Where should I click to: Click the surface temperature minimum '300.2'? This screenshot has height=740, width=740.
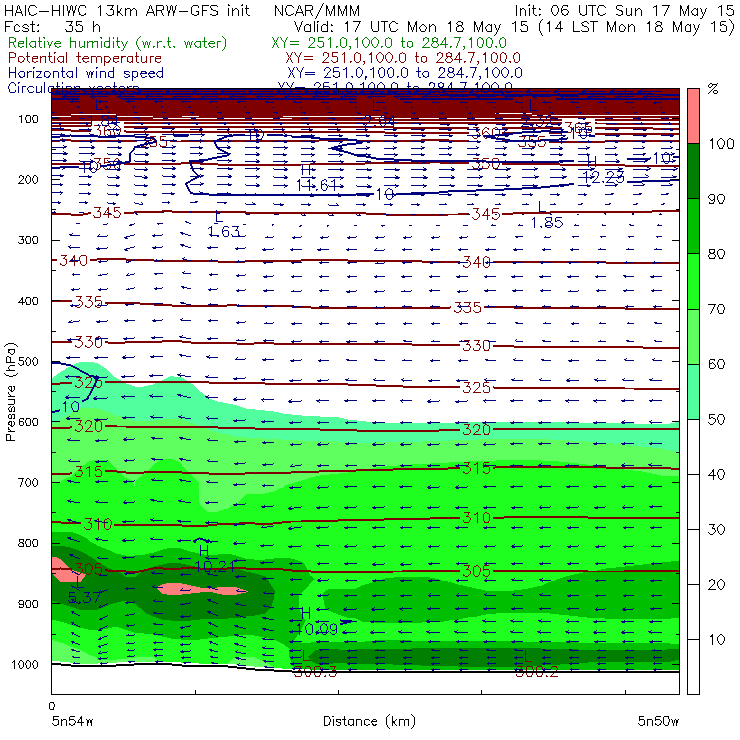537,672
